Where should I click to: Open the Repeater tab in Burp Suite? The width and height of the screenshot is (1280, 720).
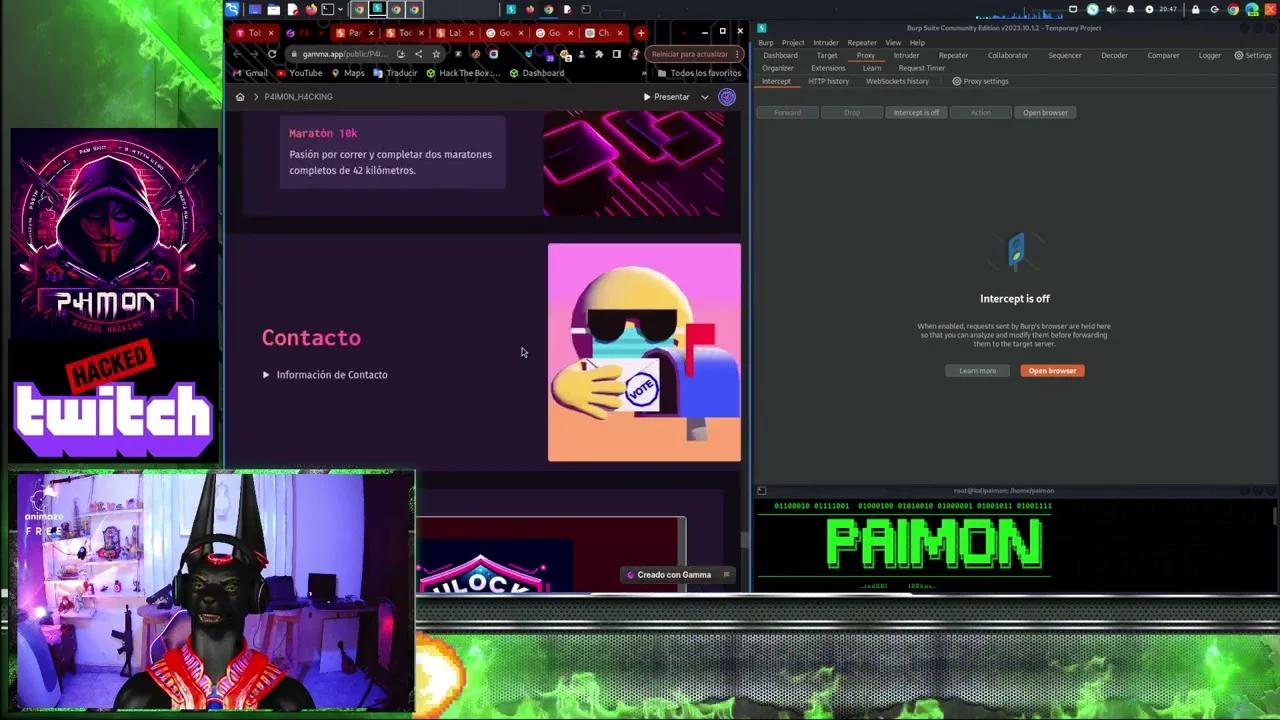pos(952,56)
